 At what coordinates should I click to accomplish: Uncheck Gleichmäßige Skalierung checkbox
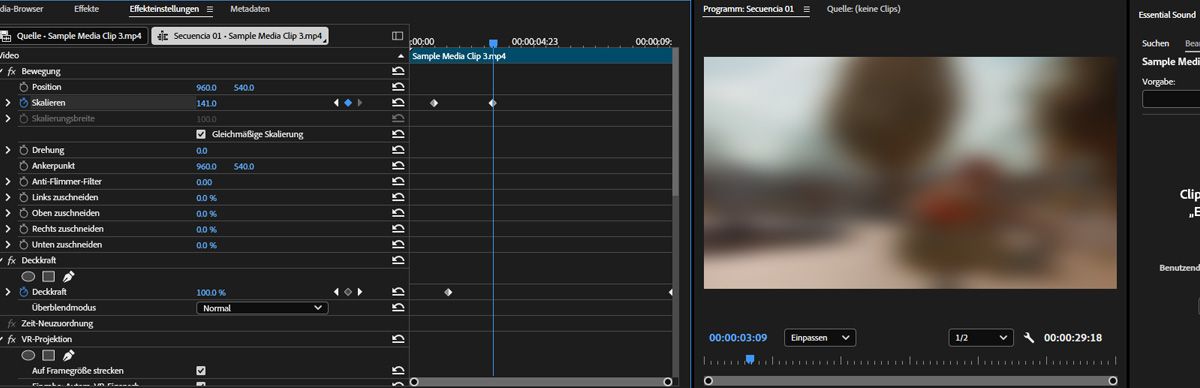(201, 134)
